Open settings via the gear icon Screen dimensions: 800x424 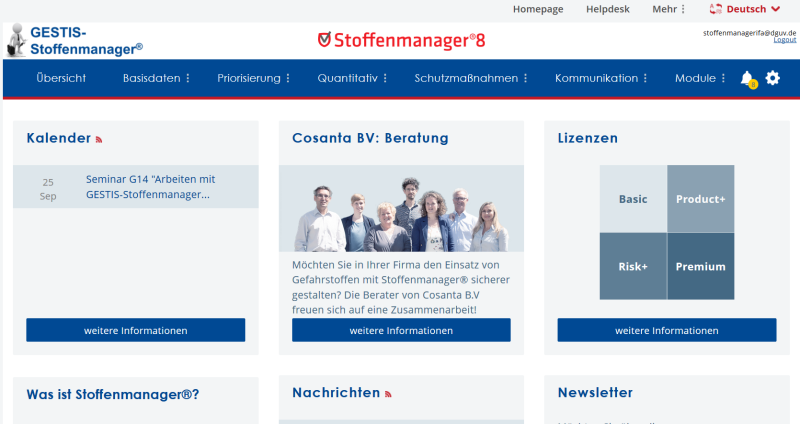772,78
